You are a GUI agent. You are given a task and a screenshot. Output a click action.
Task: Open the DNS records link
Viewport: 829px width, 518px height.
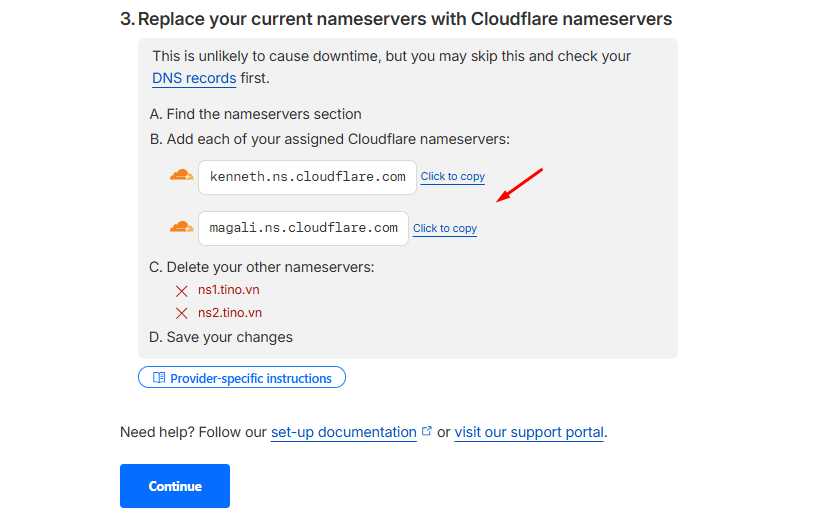click(x=194, y=78)
